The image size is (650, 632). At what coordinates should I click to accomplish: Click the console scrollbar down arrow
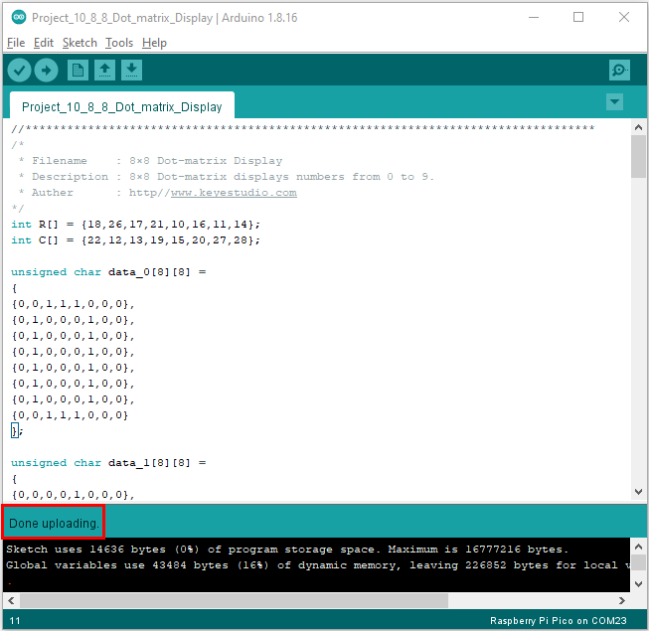(x=638, y=584)
